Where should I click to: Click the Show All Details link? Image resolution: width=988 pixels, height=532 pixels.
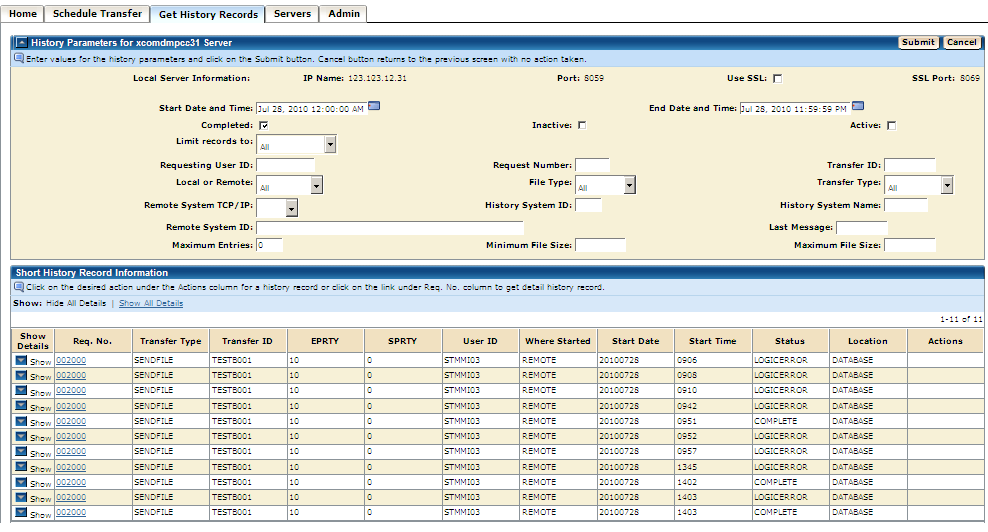point(150,303)
